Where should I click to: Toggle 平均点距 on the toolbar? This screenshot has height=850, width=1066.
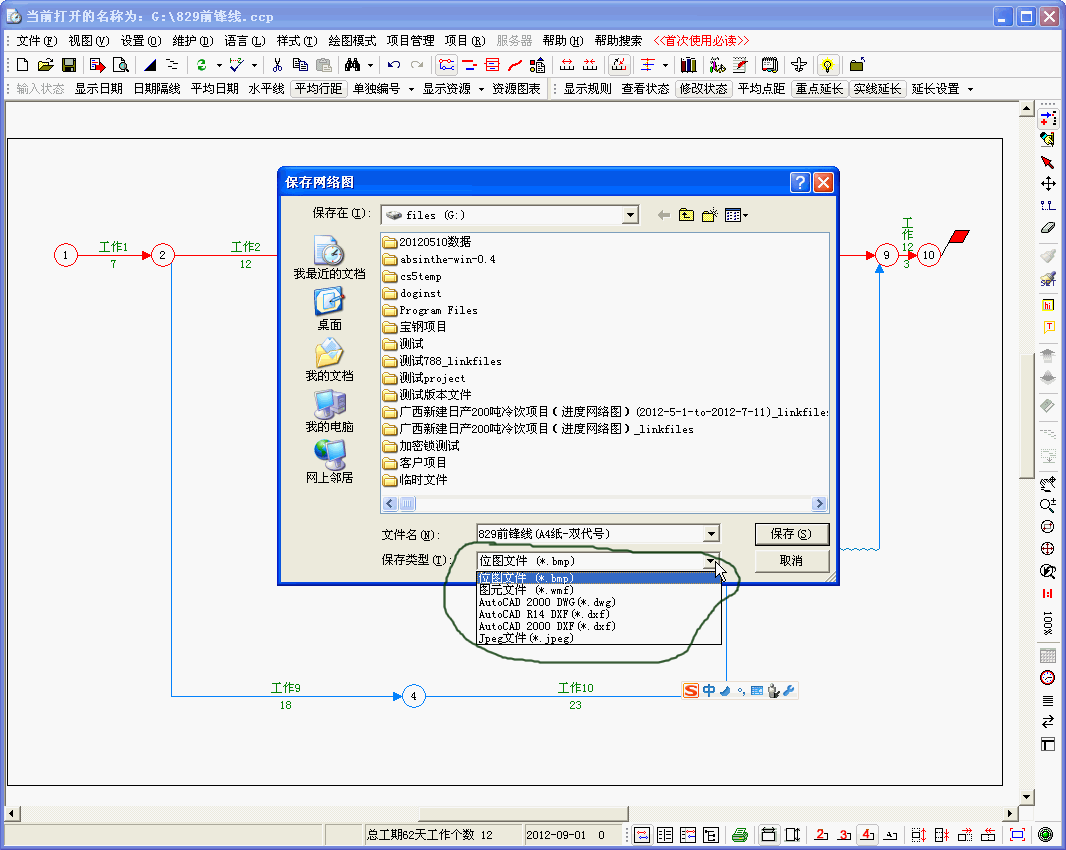[x=761, y=89]
